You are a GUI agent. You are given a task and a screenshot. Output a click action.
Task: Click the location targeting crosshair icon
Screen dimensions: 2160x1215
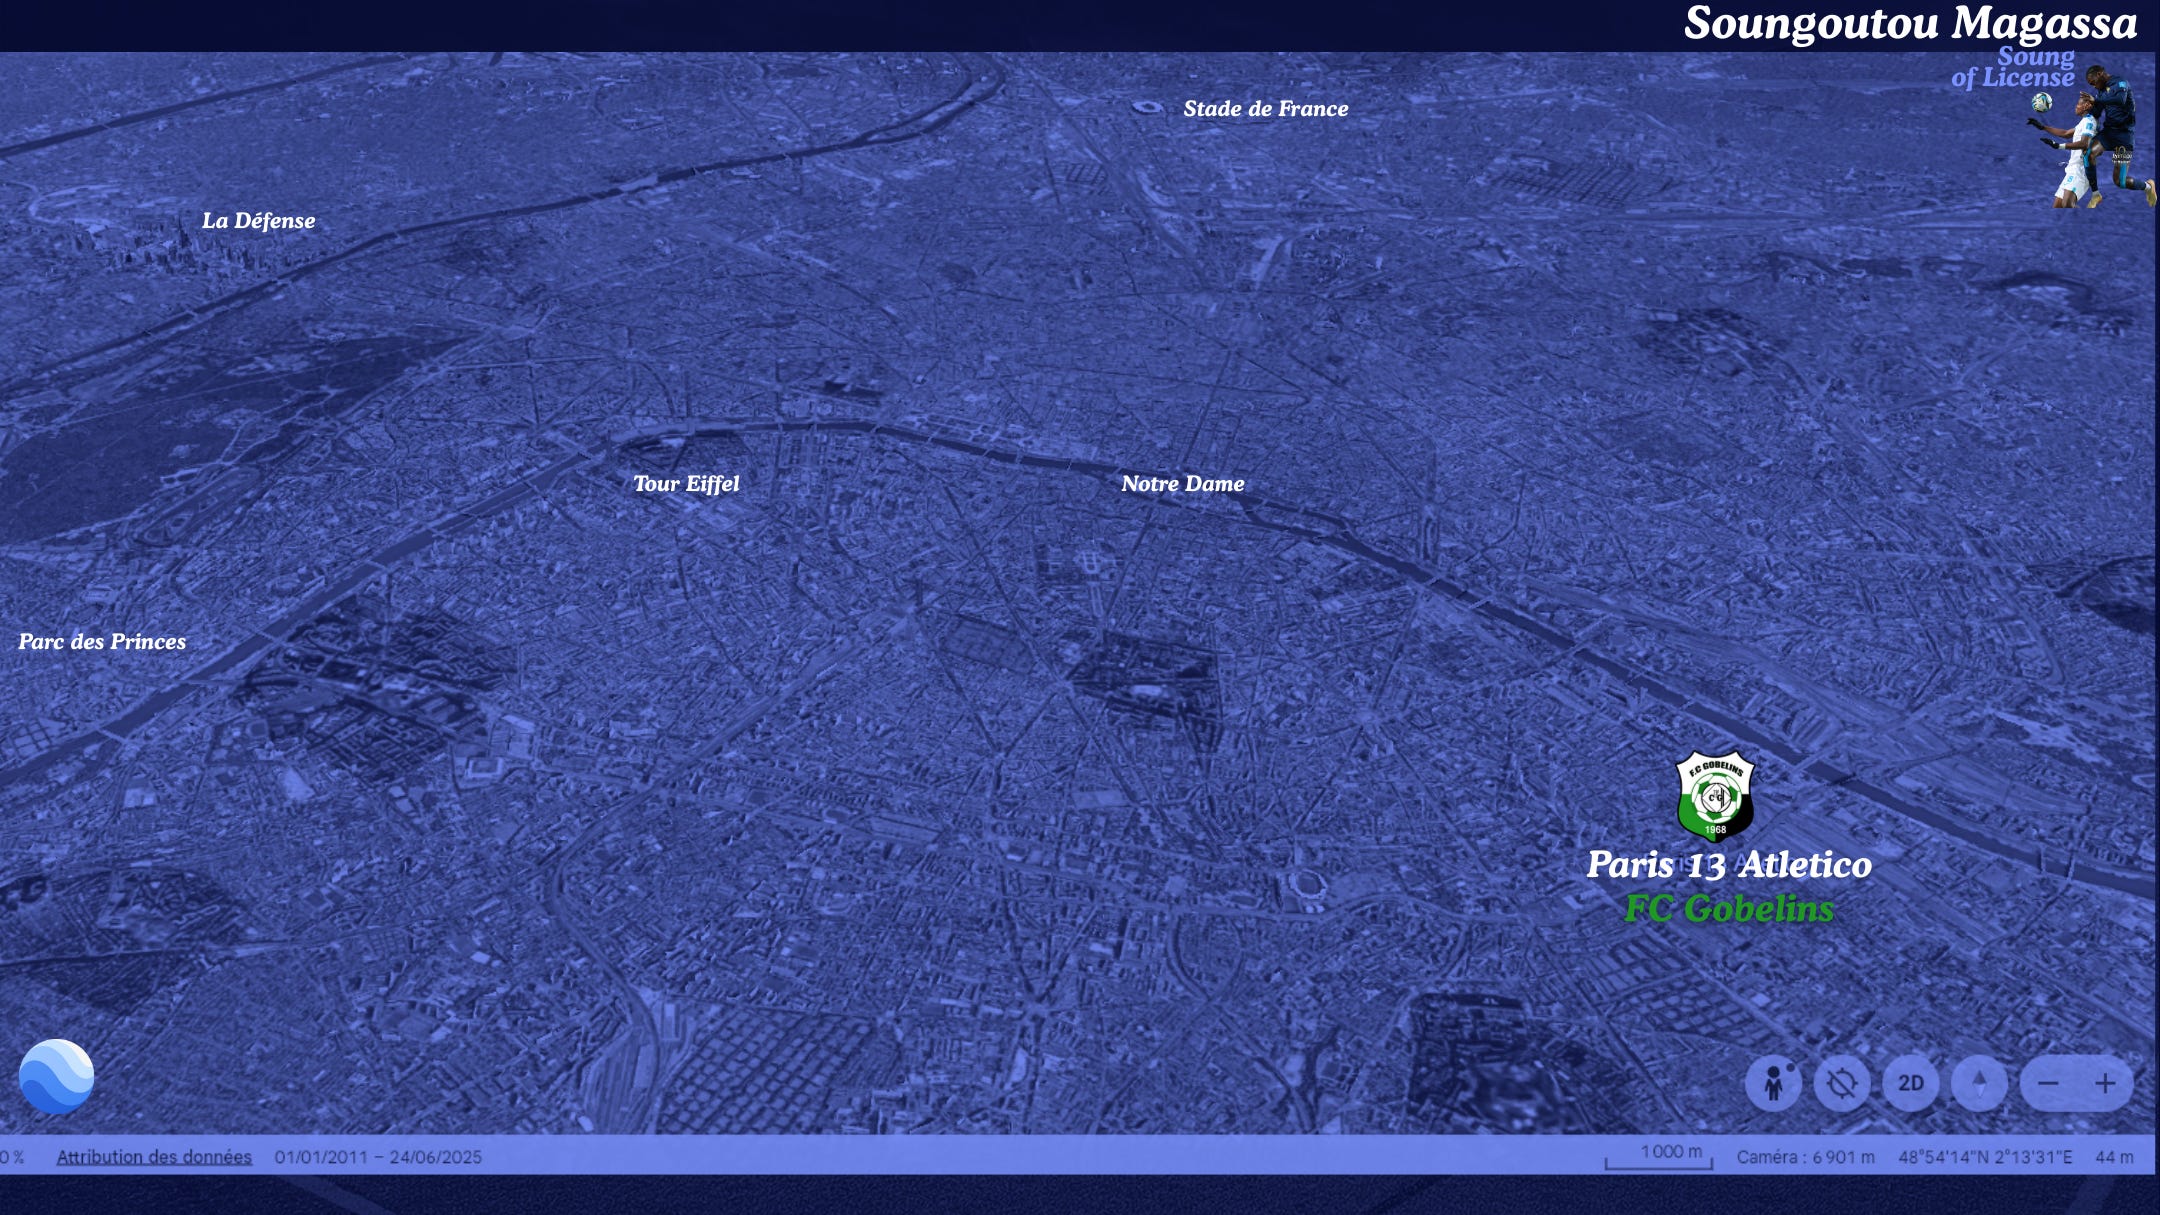point(1842,1083)
